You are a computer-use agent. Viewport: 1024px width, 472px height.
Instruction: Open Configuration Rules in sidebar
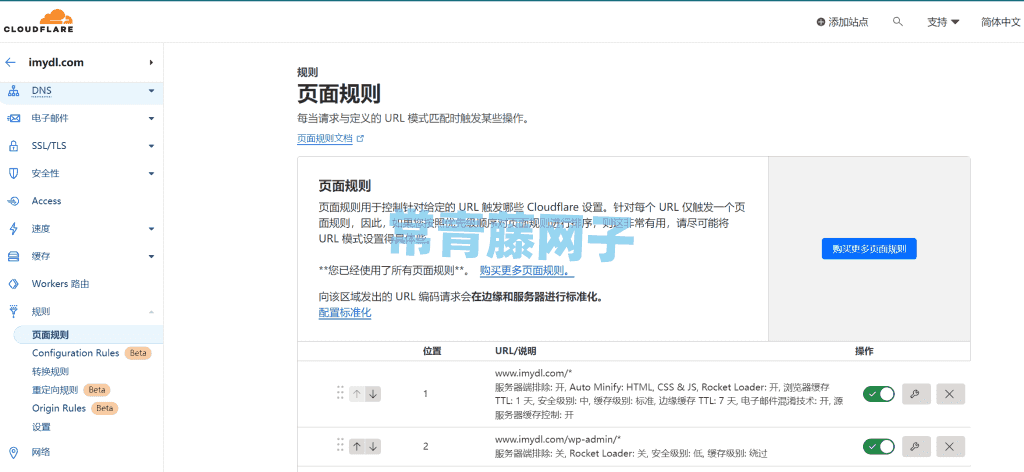click(x=76, y=353)
